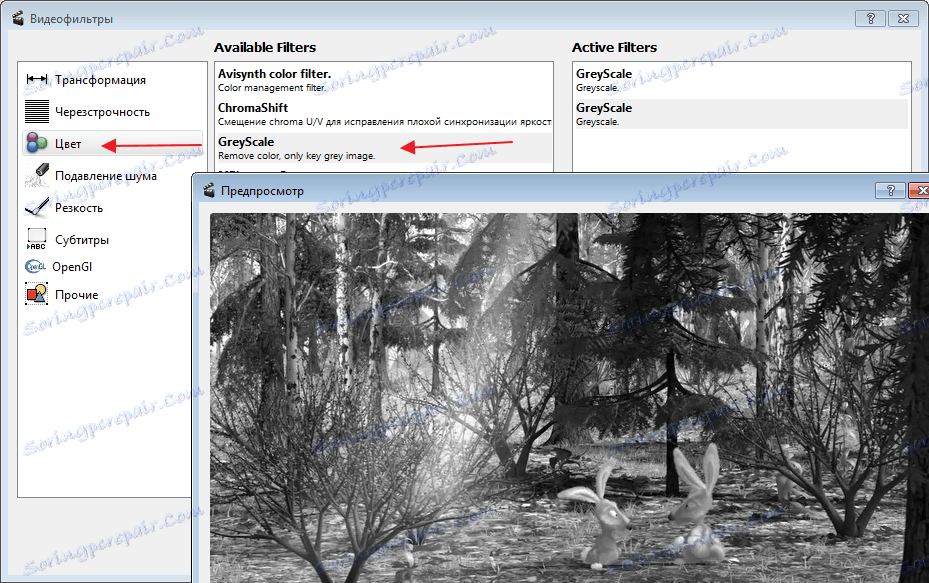Click the Active Filters heading
This screenshot has width=929, height=583.
point(614,47)
